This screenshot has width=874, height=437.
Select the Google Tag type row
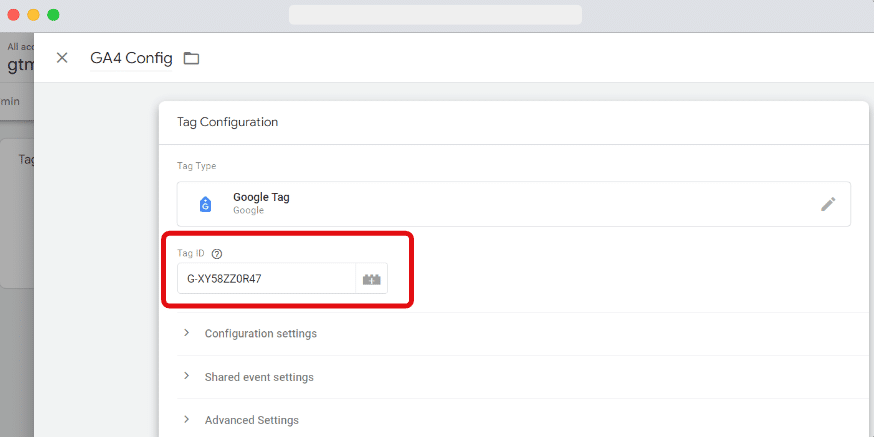[x=513, y=204]
